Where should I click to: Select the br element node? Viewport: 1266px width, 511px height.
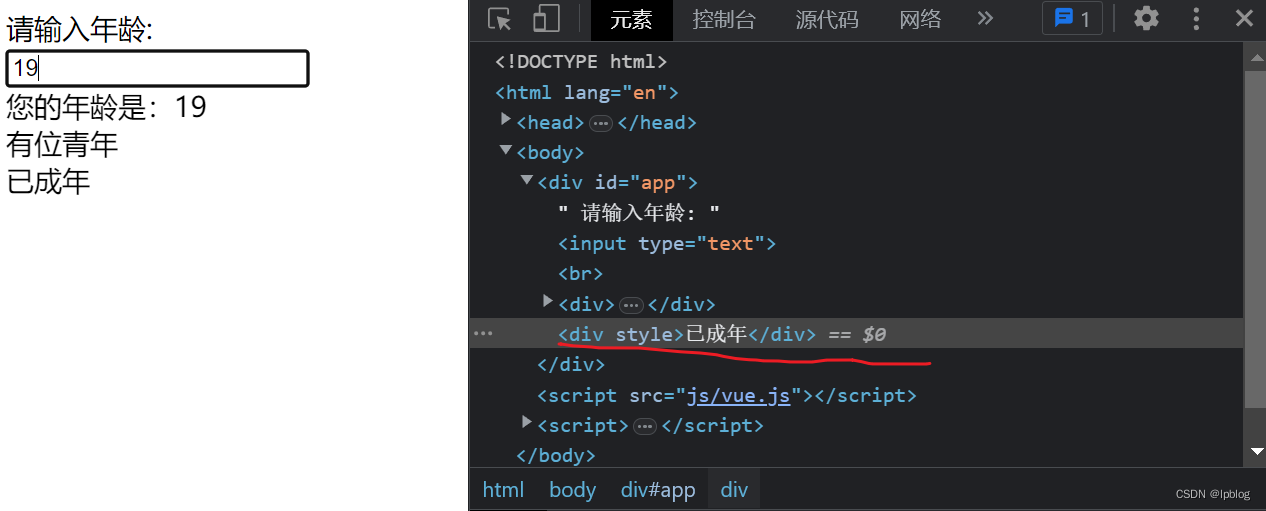(x=581, y=273)
